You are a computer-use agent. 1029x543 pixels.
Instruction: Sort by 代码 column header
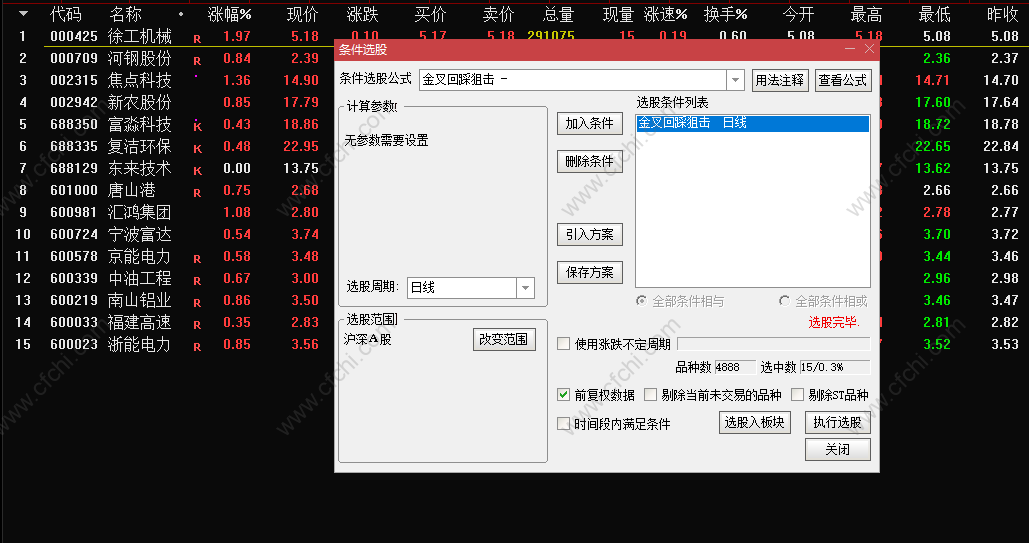point(66,14)
